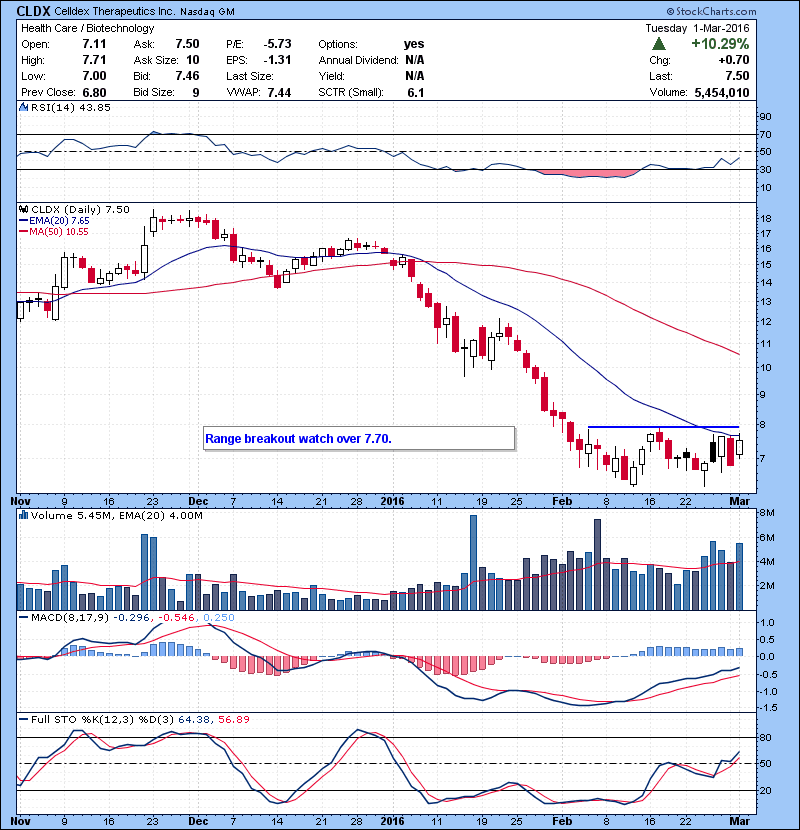The image size is (800, 830).
Task: Click the P/E value -5.73
Action: (x=277, y=44)
